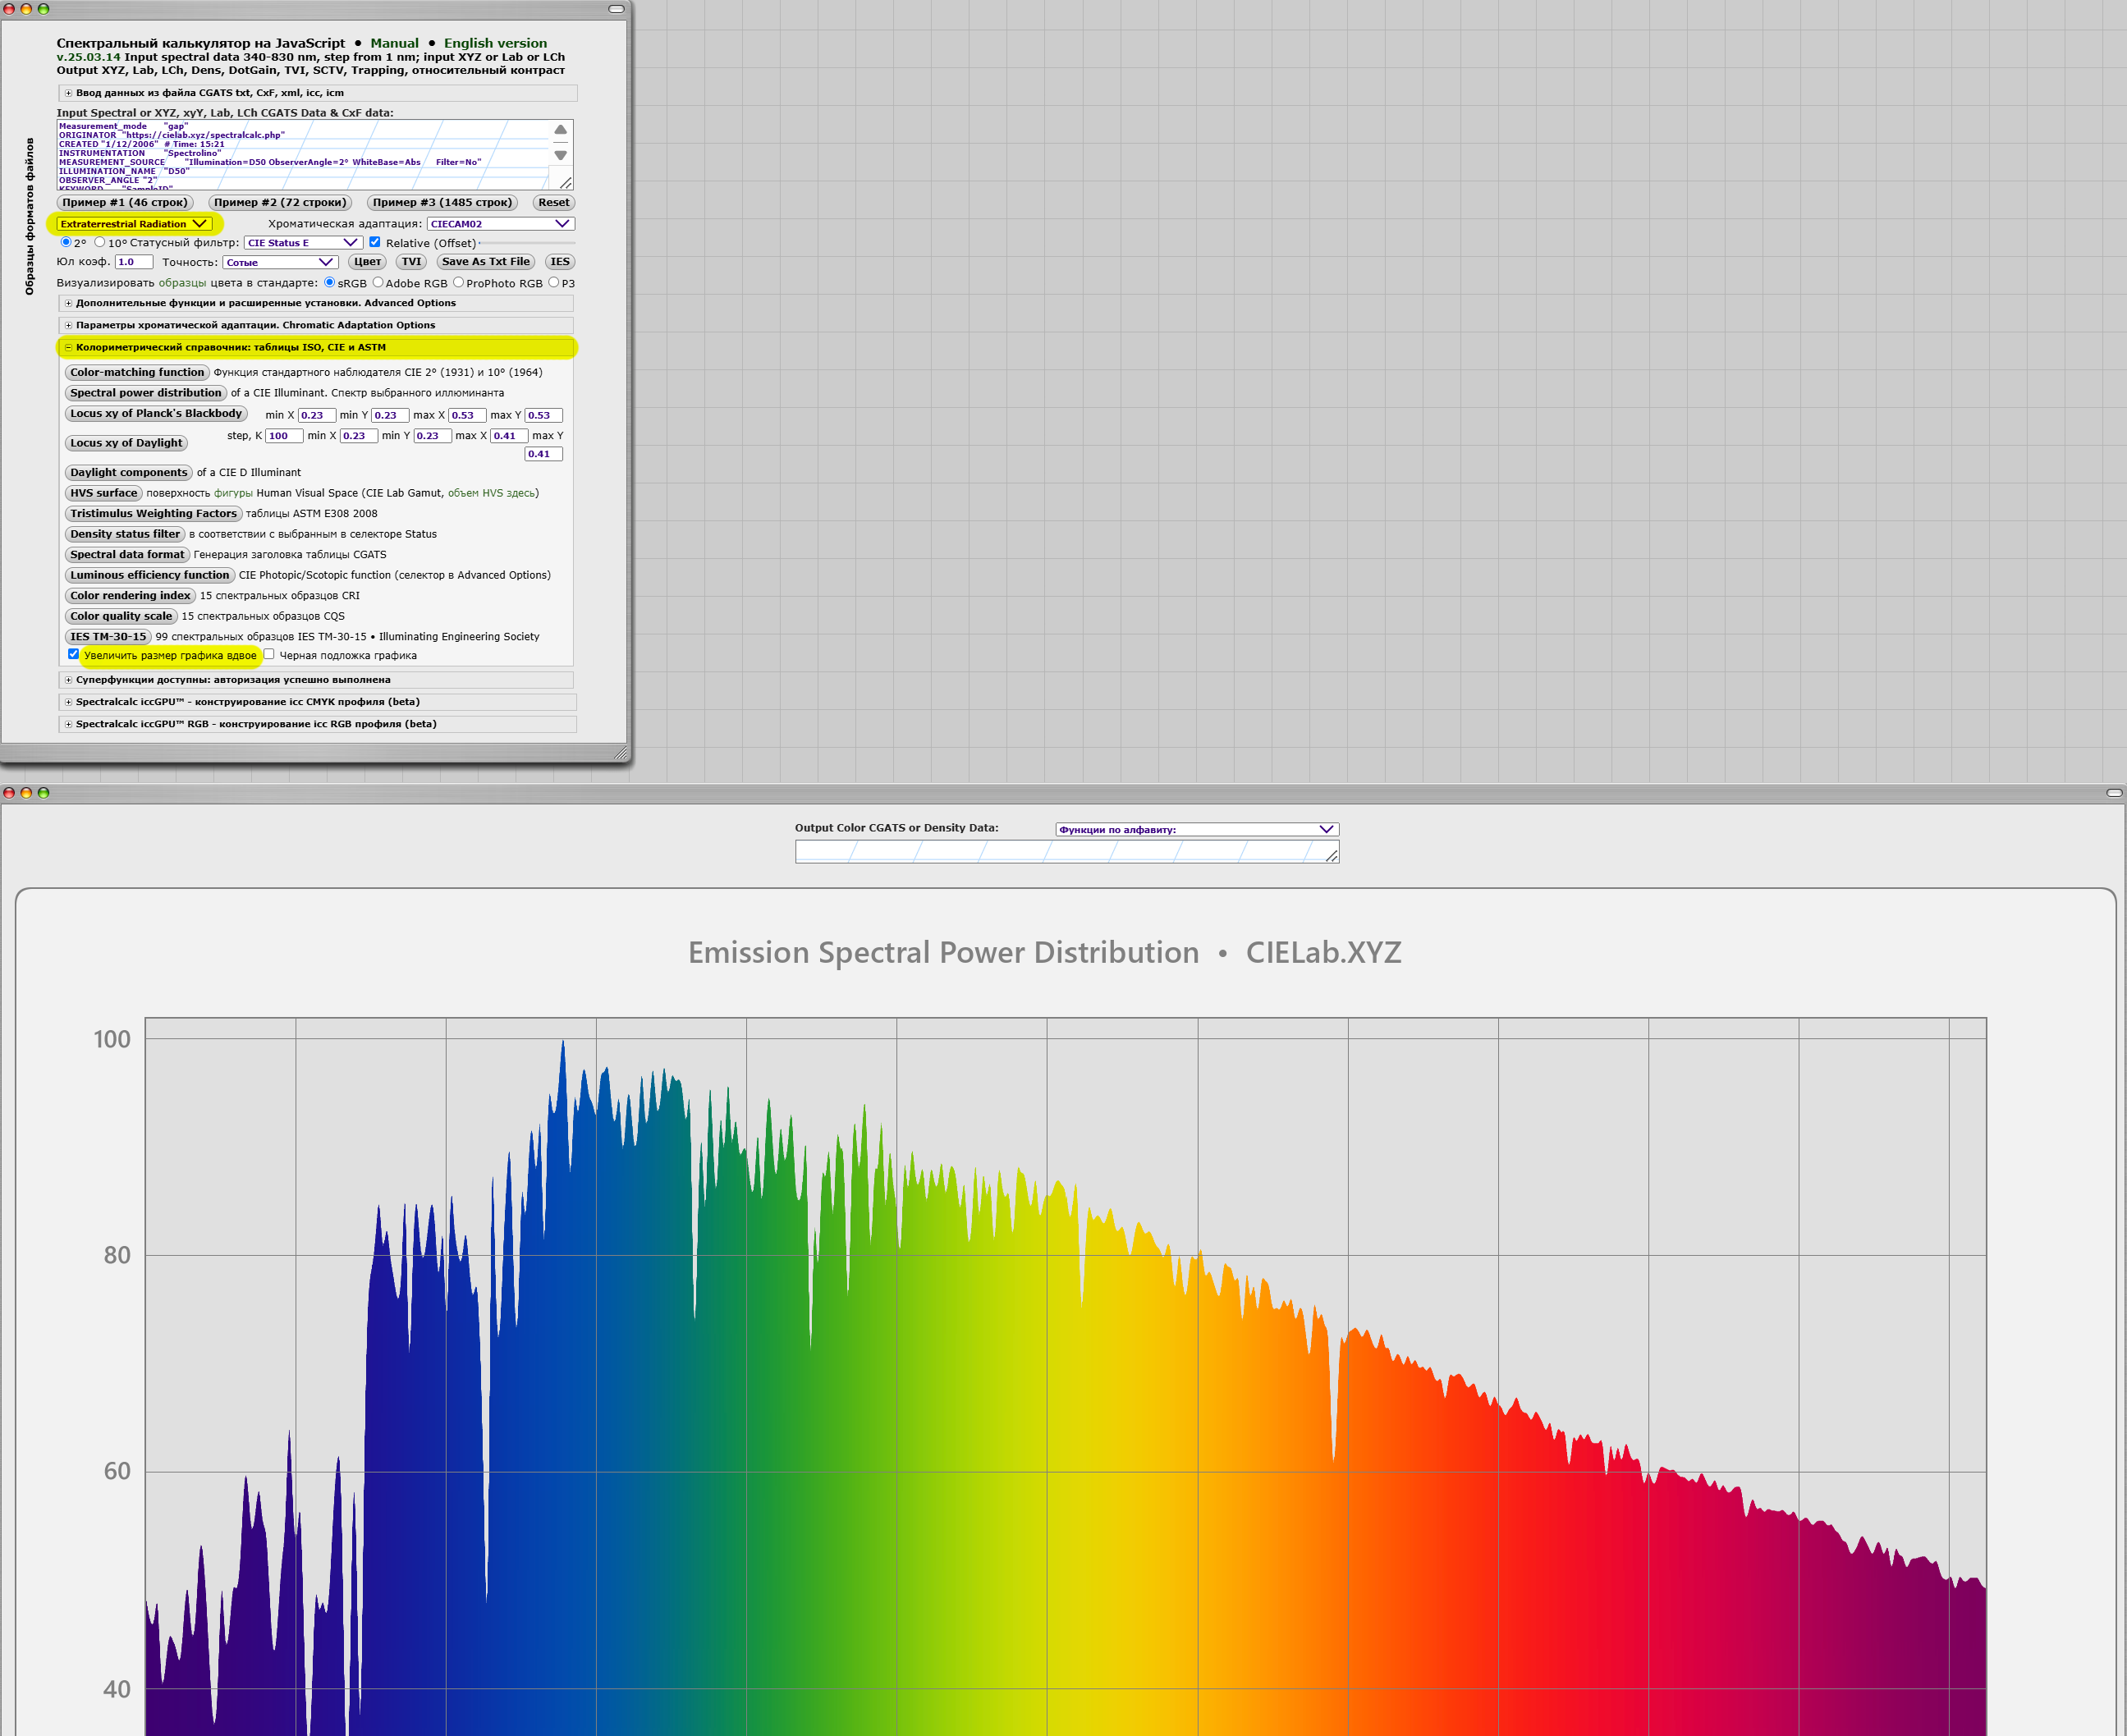The width and height of the screenshot is (2127, 1736).
Task: Click minus icon beside ISO, CIE и ASTM section
Action: click(x=68, y=347)
